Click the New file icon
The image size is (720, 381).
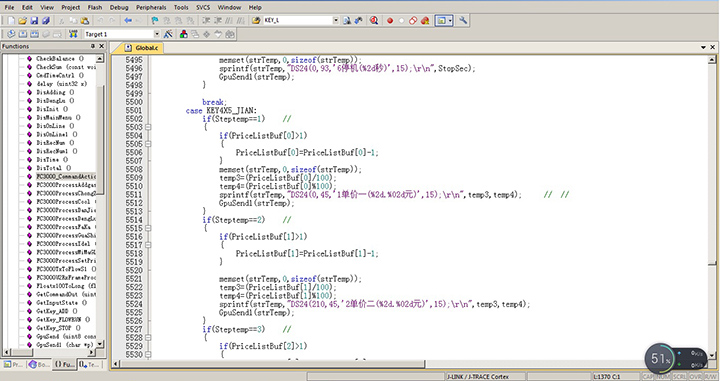[x=11, y=21]
